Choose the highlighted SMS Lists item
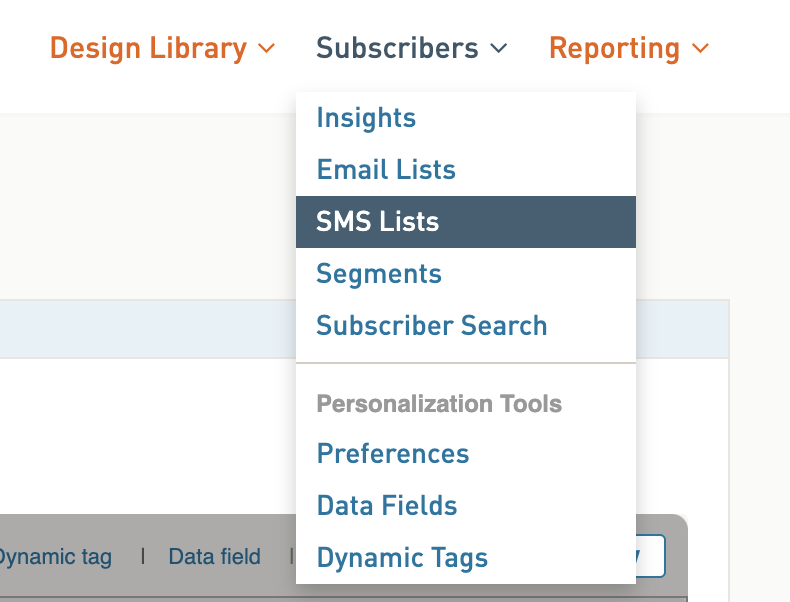790x602 pixels. click(466, 222)
